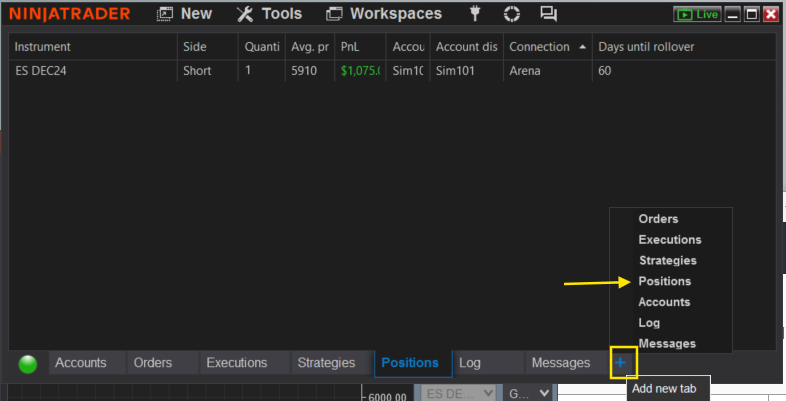Viewport: 786px width, 401px height.
Task: Minimize the NinjaTrader window
Action: [732, 14]
